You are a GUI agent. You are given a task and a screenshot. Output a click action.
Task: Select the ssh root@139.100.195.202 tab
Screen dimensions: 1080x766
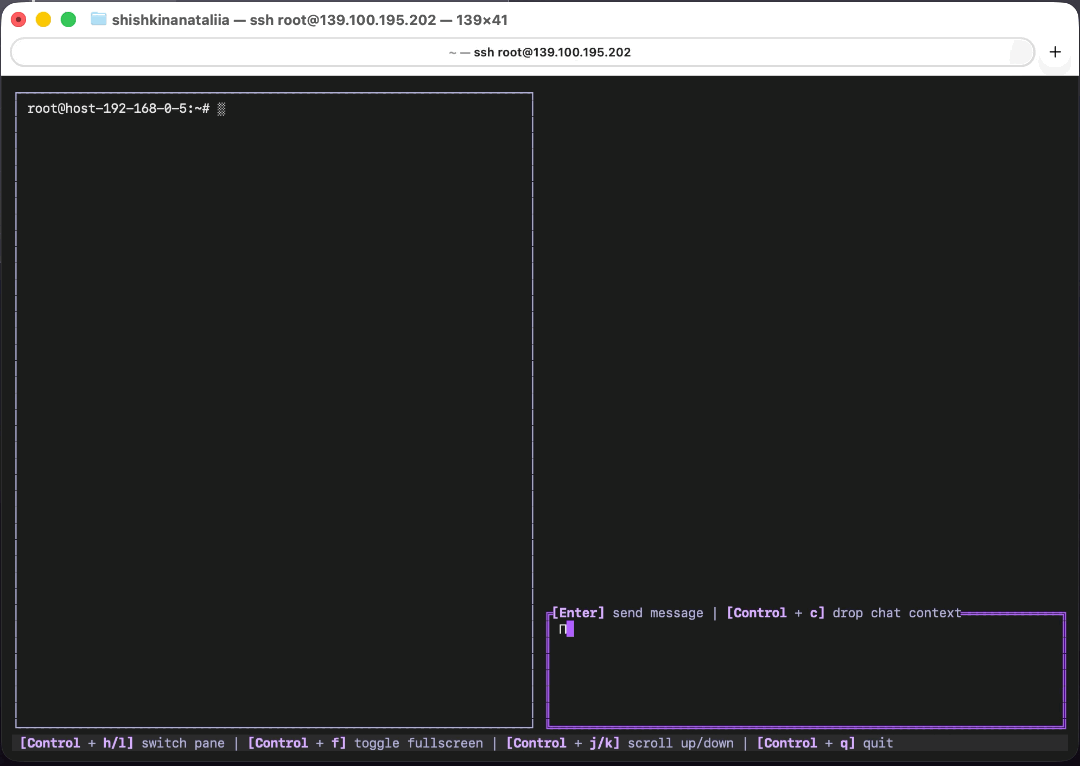coord(523,52)
